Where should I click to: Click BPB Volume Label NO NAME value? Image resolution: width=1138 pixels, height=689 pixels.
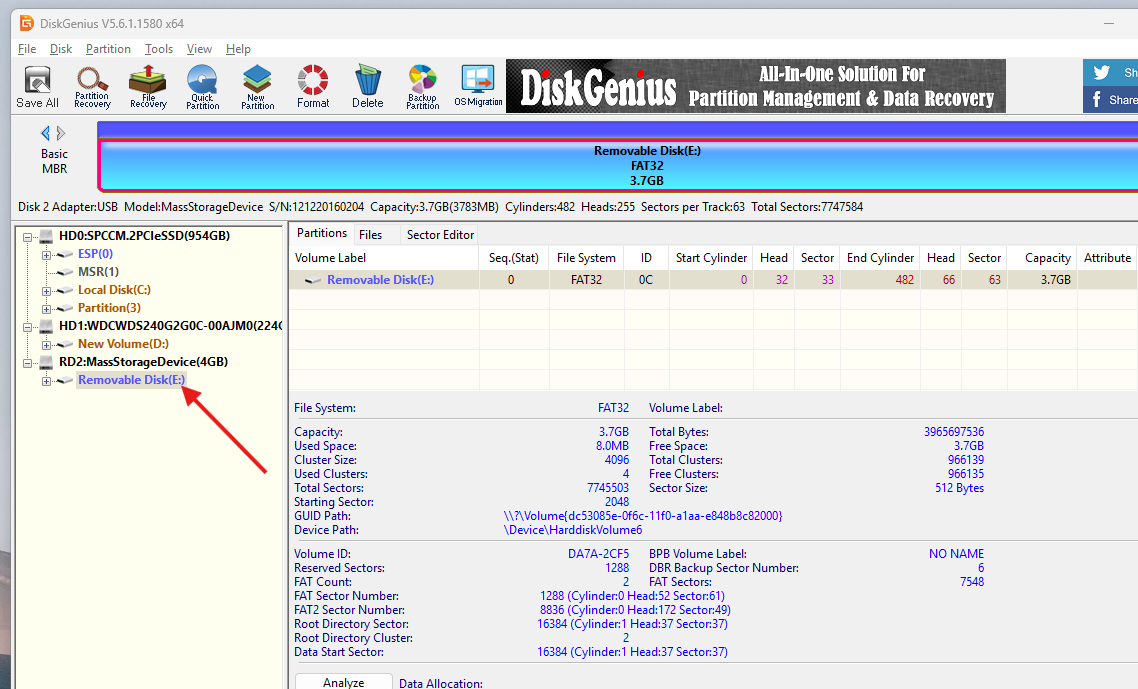point(956,553)
